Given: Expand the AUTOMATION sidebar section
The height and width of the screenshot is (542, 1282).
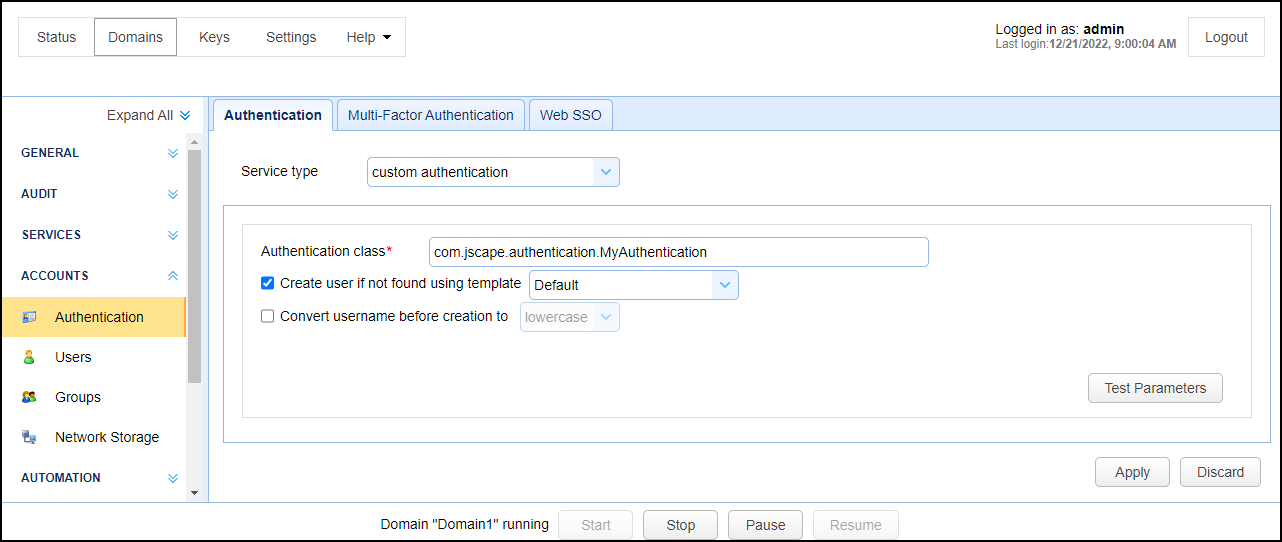Looking at the screenshot, I should (173, 478).
